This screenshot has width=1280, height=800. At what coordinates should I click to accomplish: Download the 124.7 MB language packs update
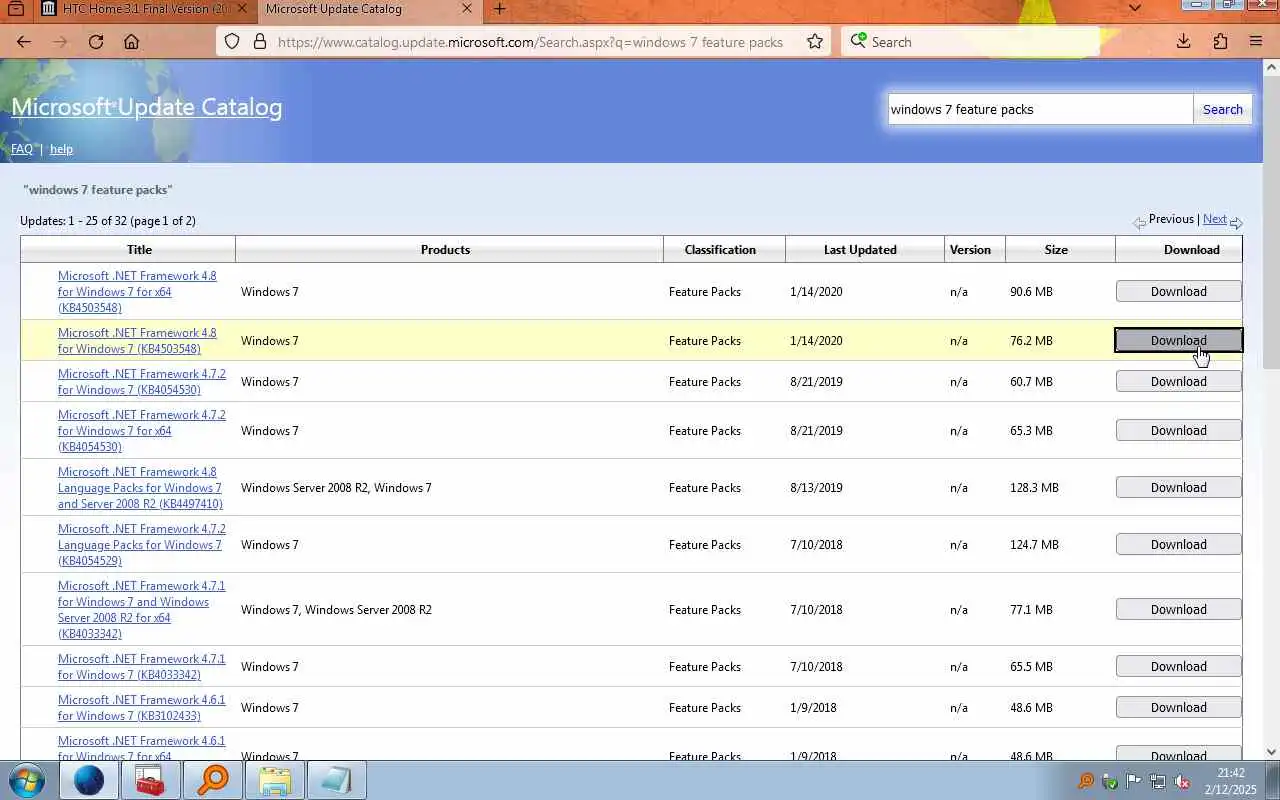click(x=1178, y=544)
